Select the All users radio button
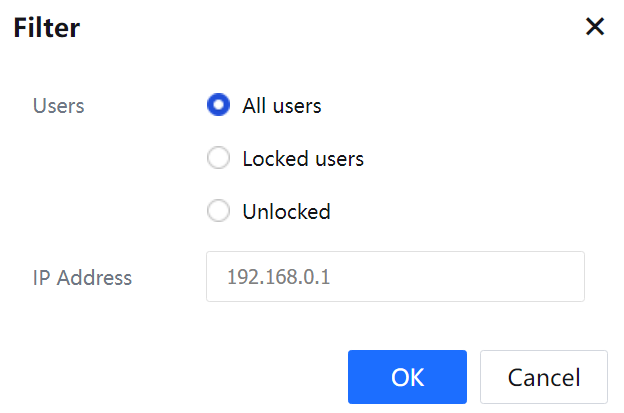This screenshot has height=413, width=624. point(218,105)
